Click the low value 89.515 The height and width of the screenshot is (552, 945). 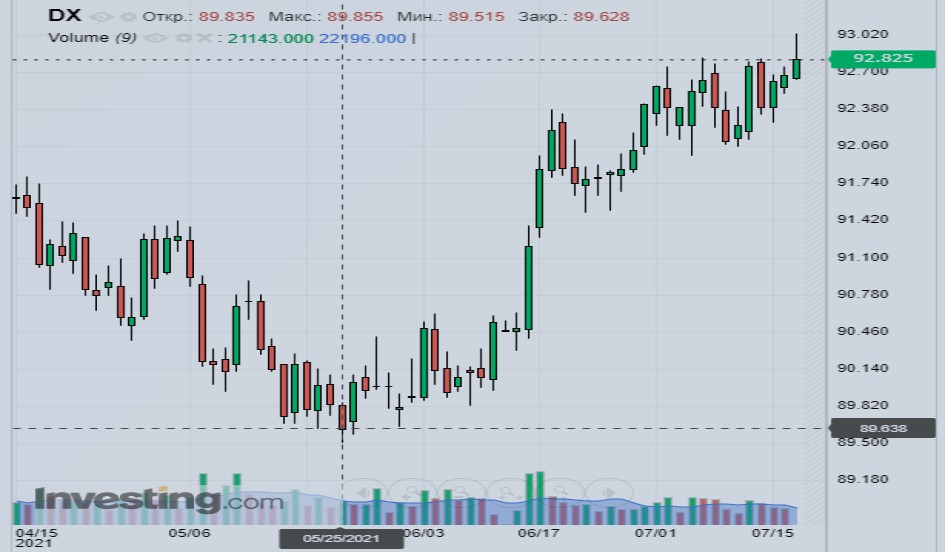(x=476, y=16)
